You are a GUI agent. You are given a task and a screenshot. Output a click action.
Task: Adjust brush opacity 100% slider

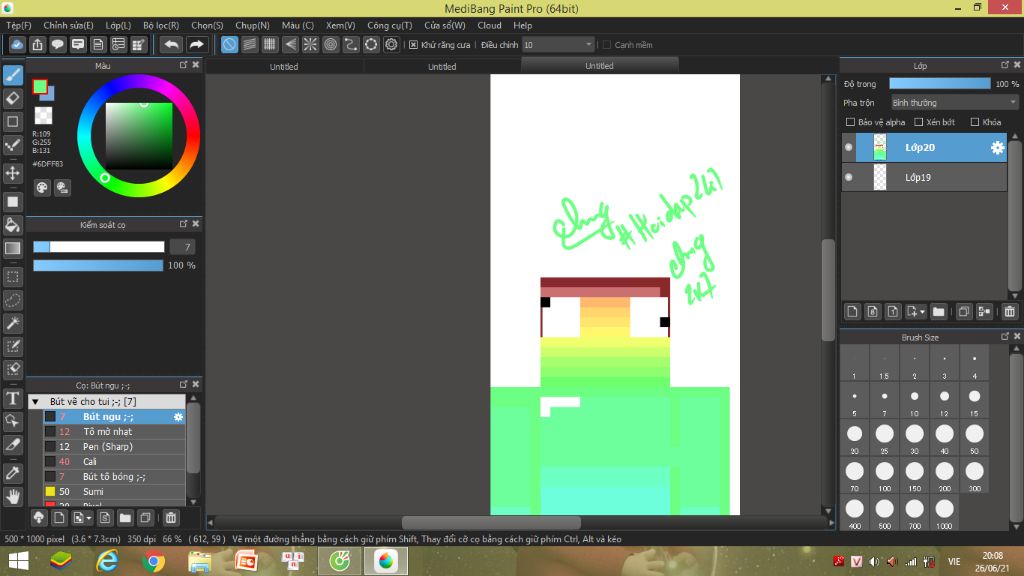click(98, 265)
